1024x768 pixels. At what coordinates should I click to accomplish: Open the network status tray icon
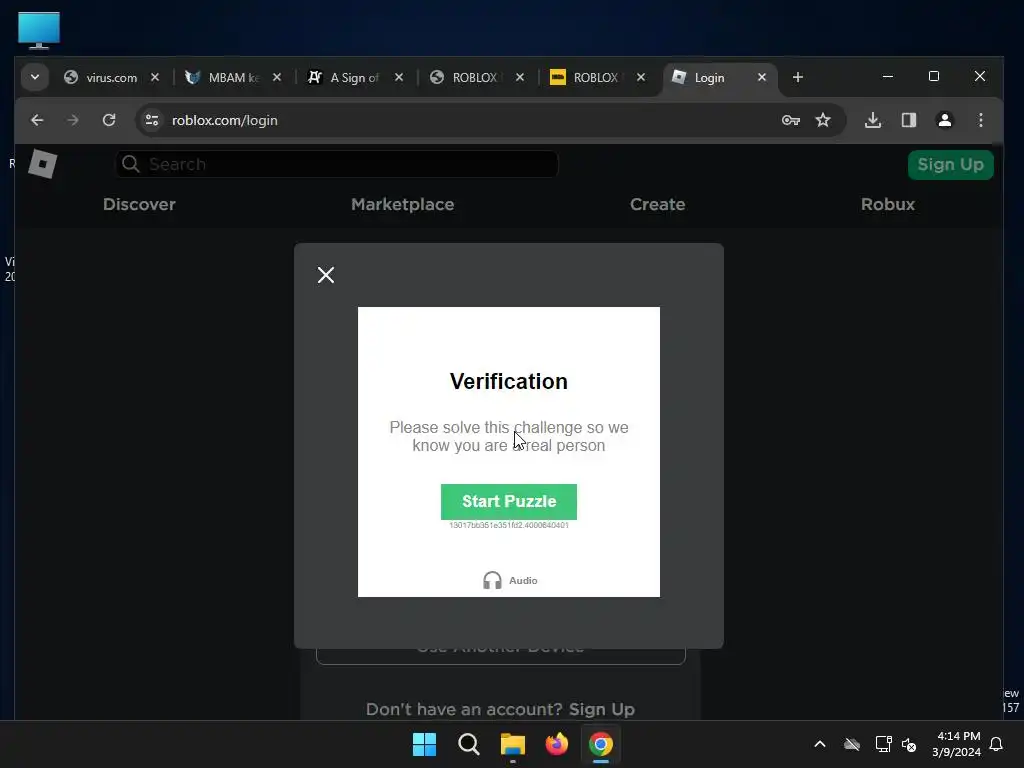point(884,744)
